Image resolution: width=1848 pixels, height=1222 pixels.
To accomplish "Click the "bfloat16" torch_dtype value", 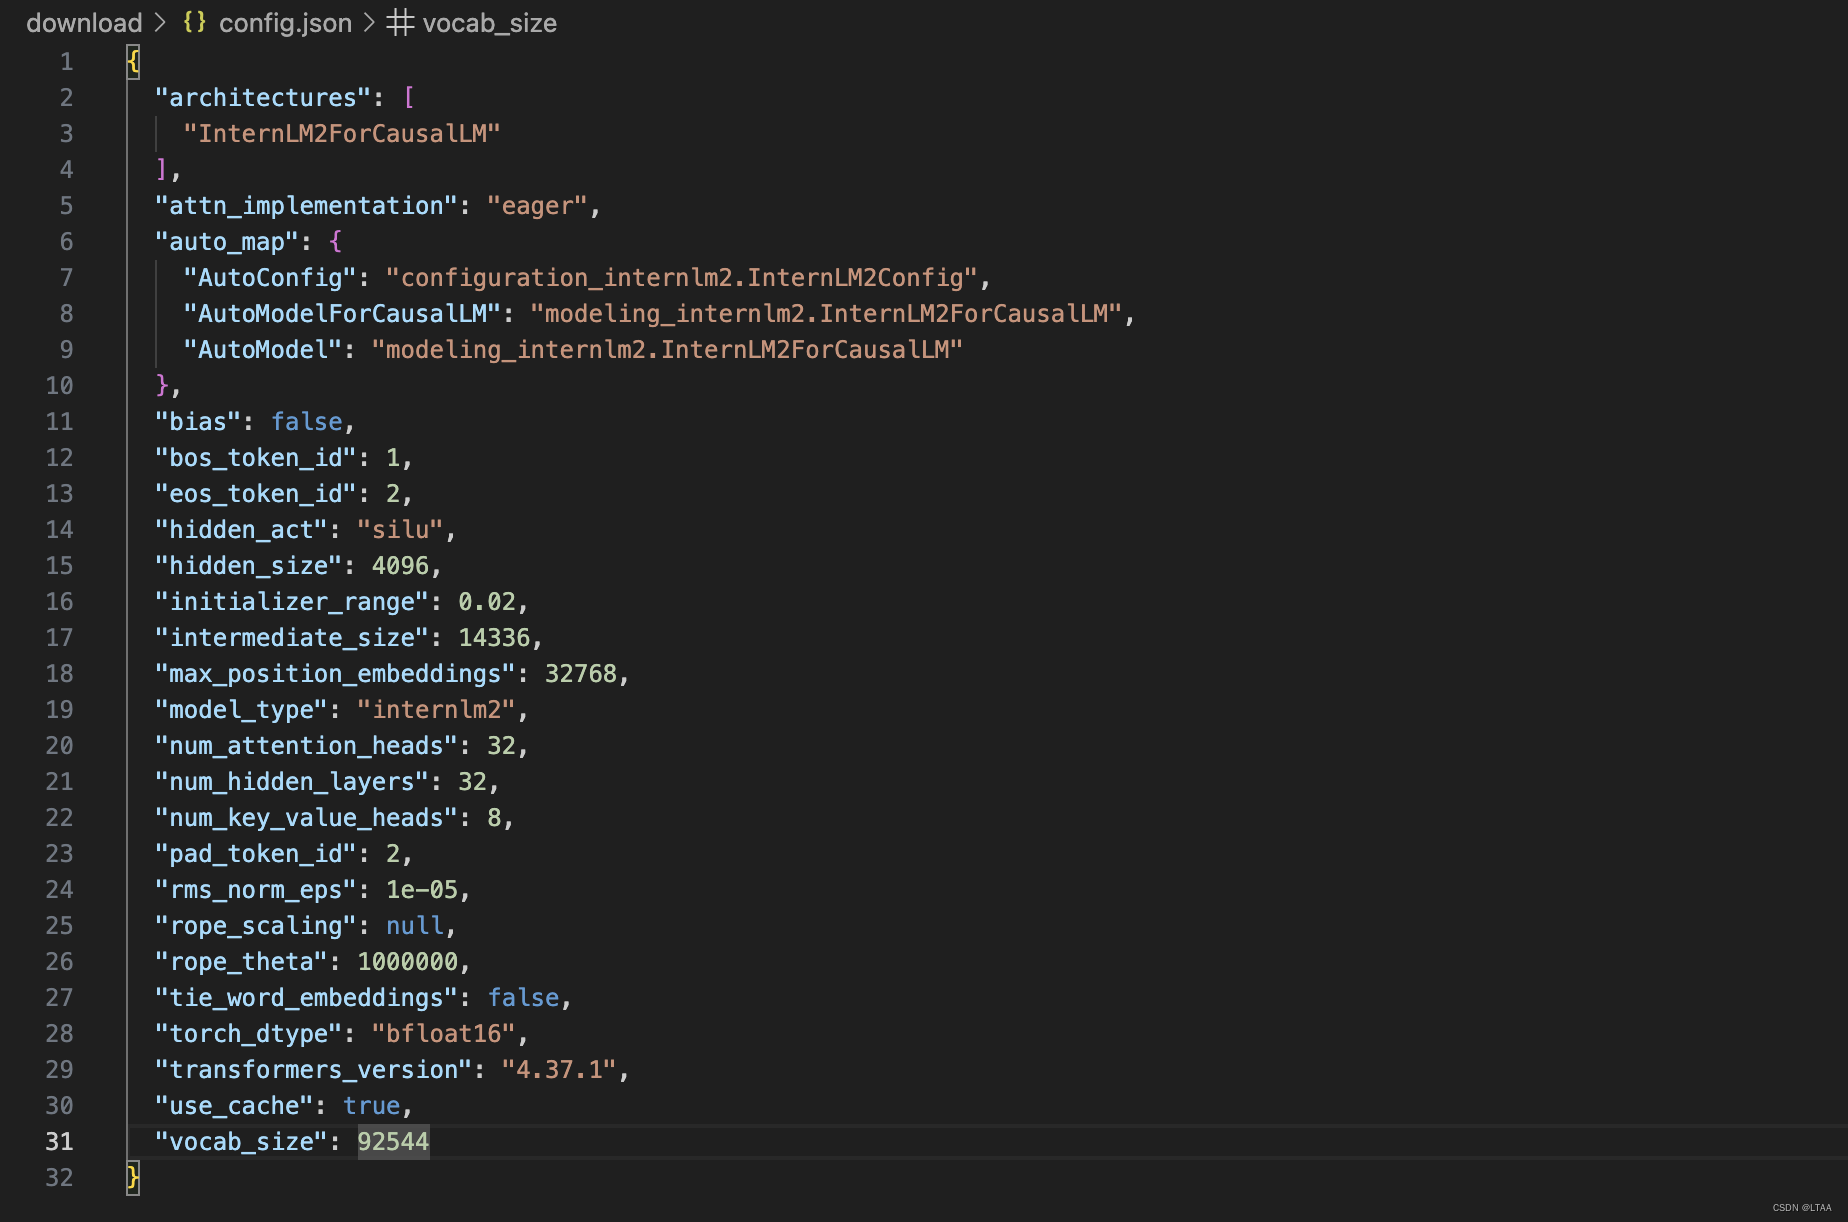I will pos(444,1034).
